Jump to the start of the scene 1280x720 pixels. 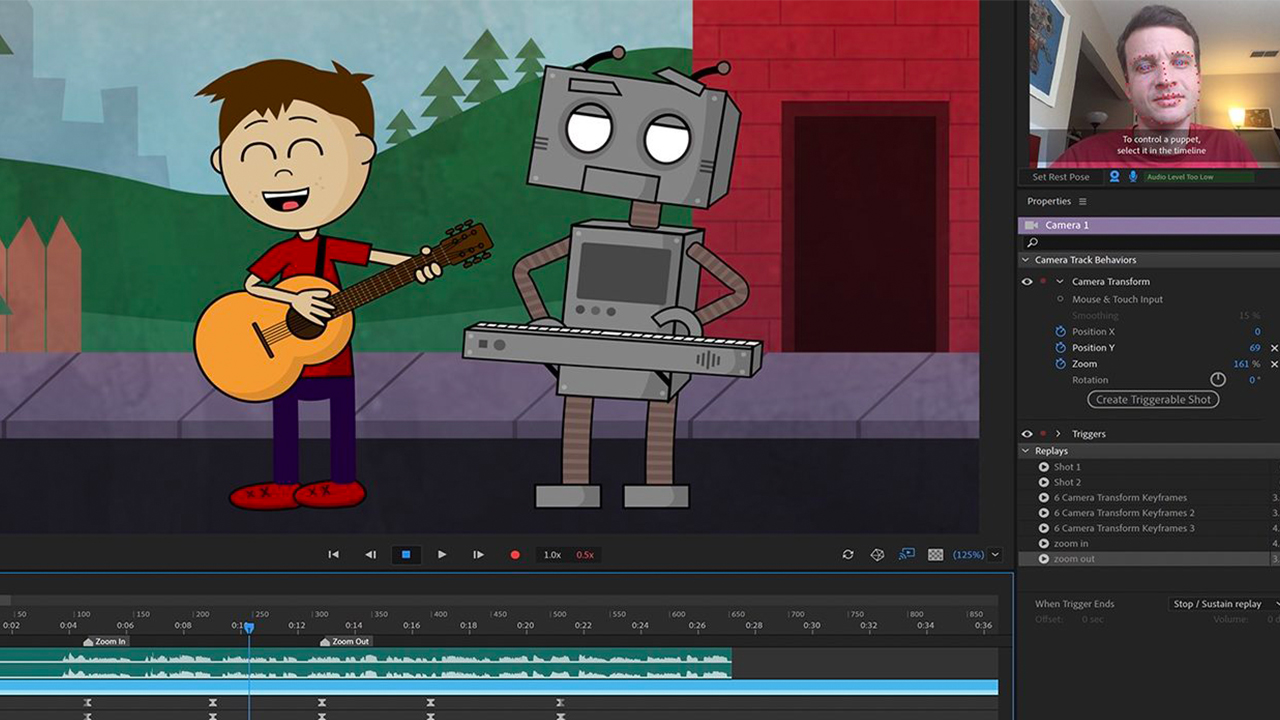point(333,555)
